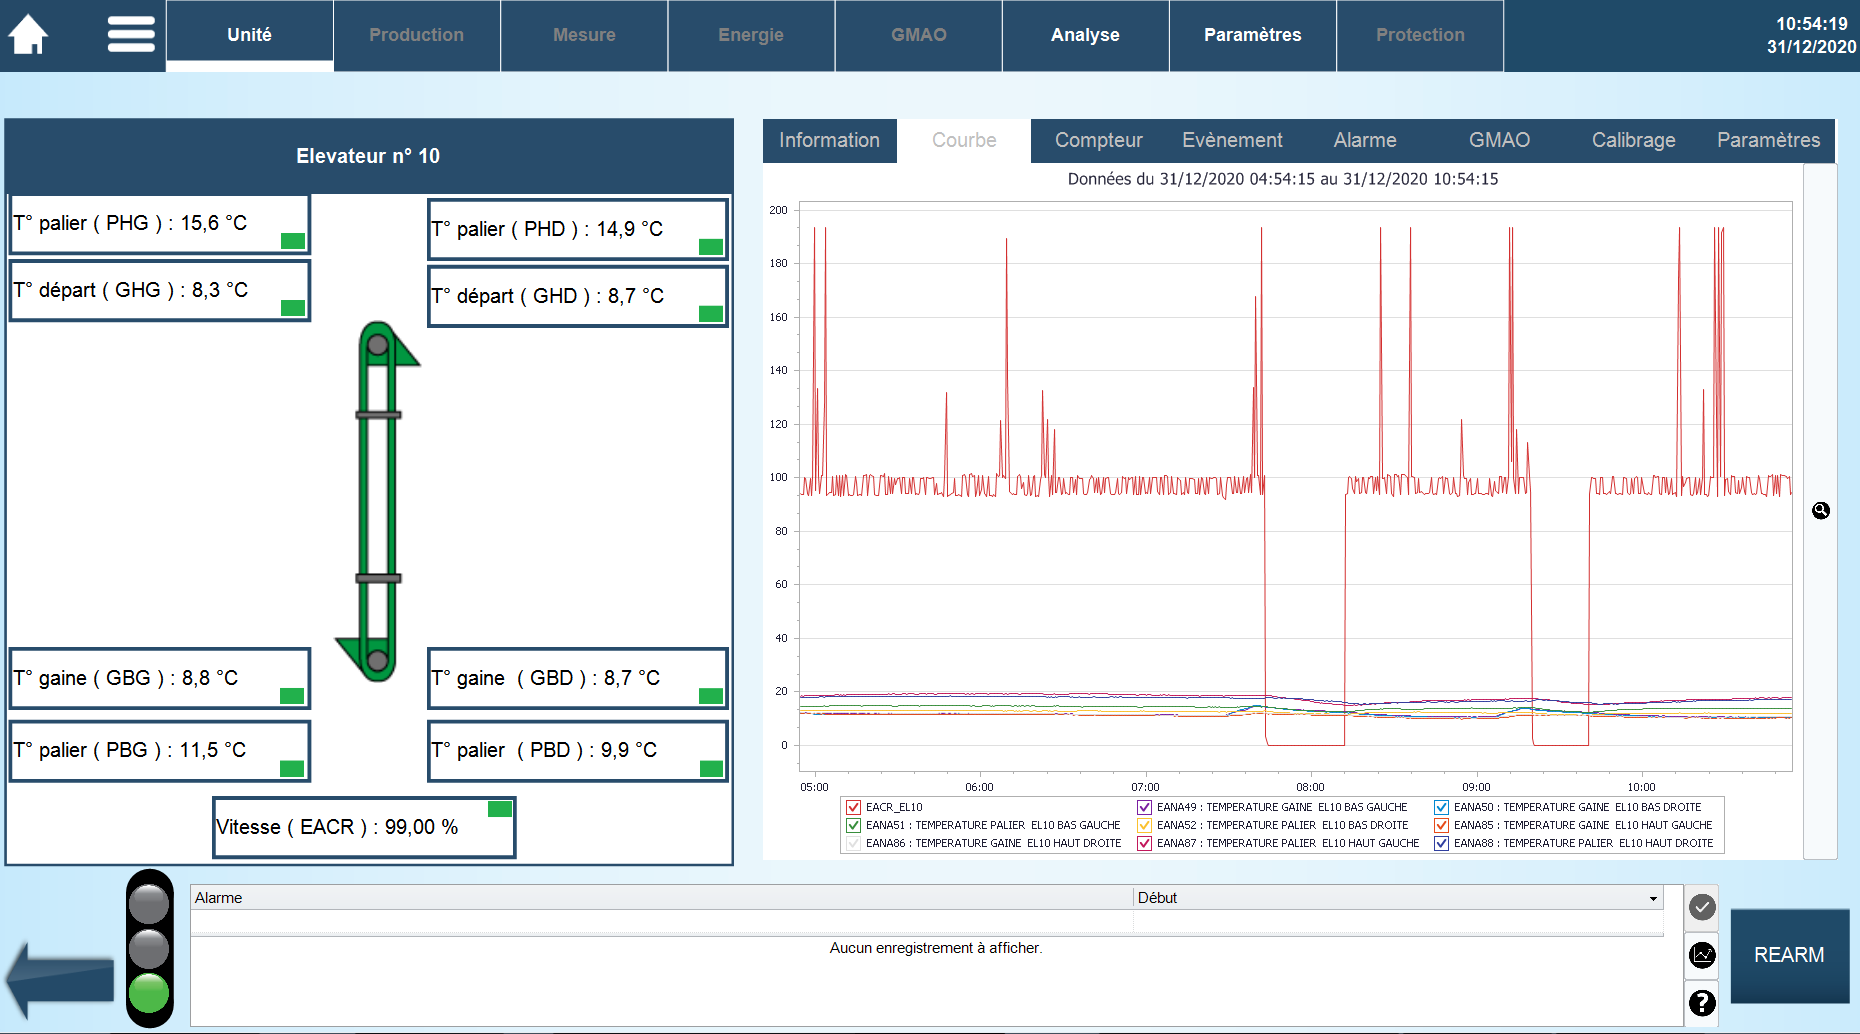Viewport: 1860px width, 1034px height.
Task: Open the Paramètres top navigation button
Action: coord(1252,35)
